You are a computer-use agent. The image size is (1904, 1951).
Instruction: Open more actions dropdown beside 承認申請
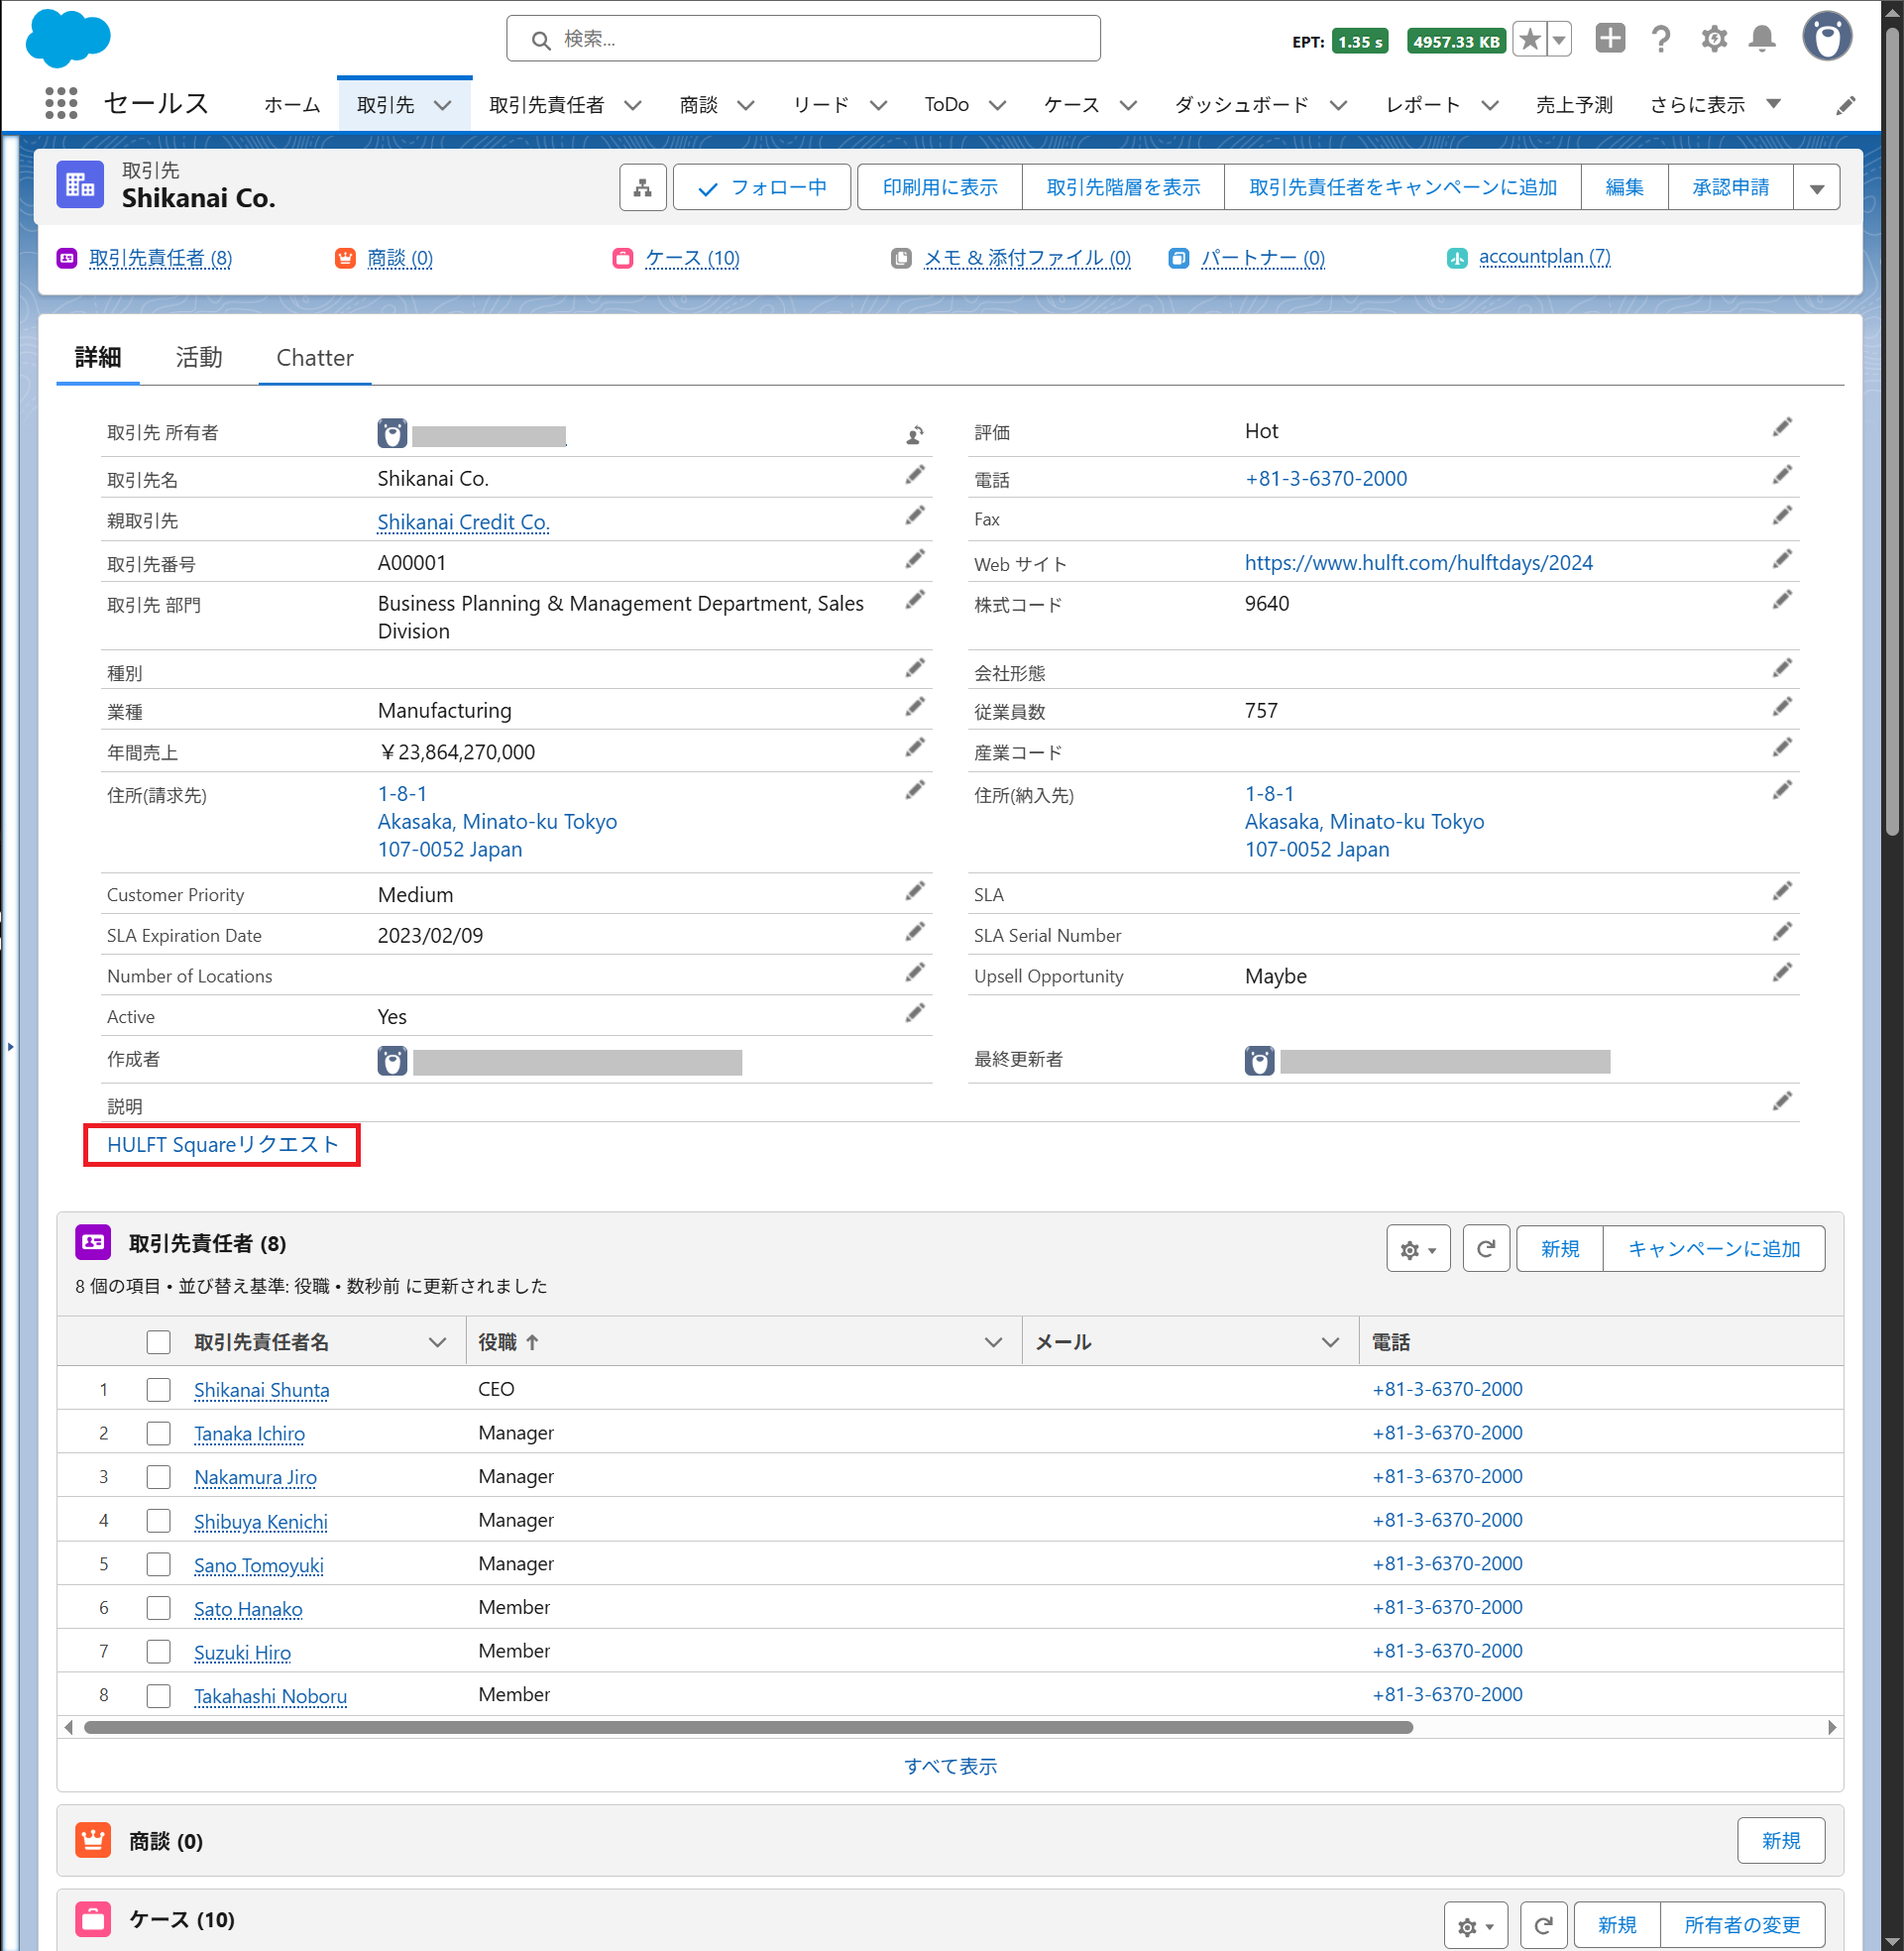pyautogui.click(x=1816, y=188)
